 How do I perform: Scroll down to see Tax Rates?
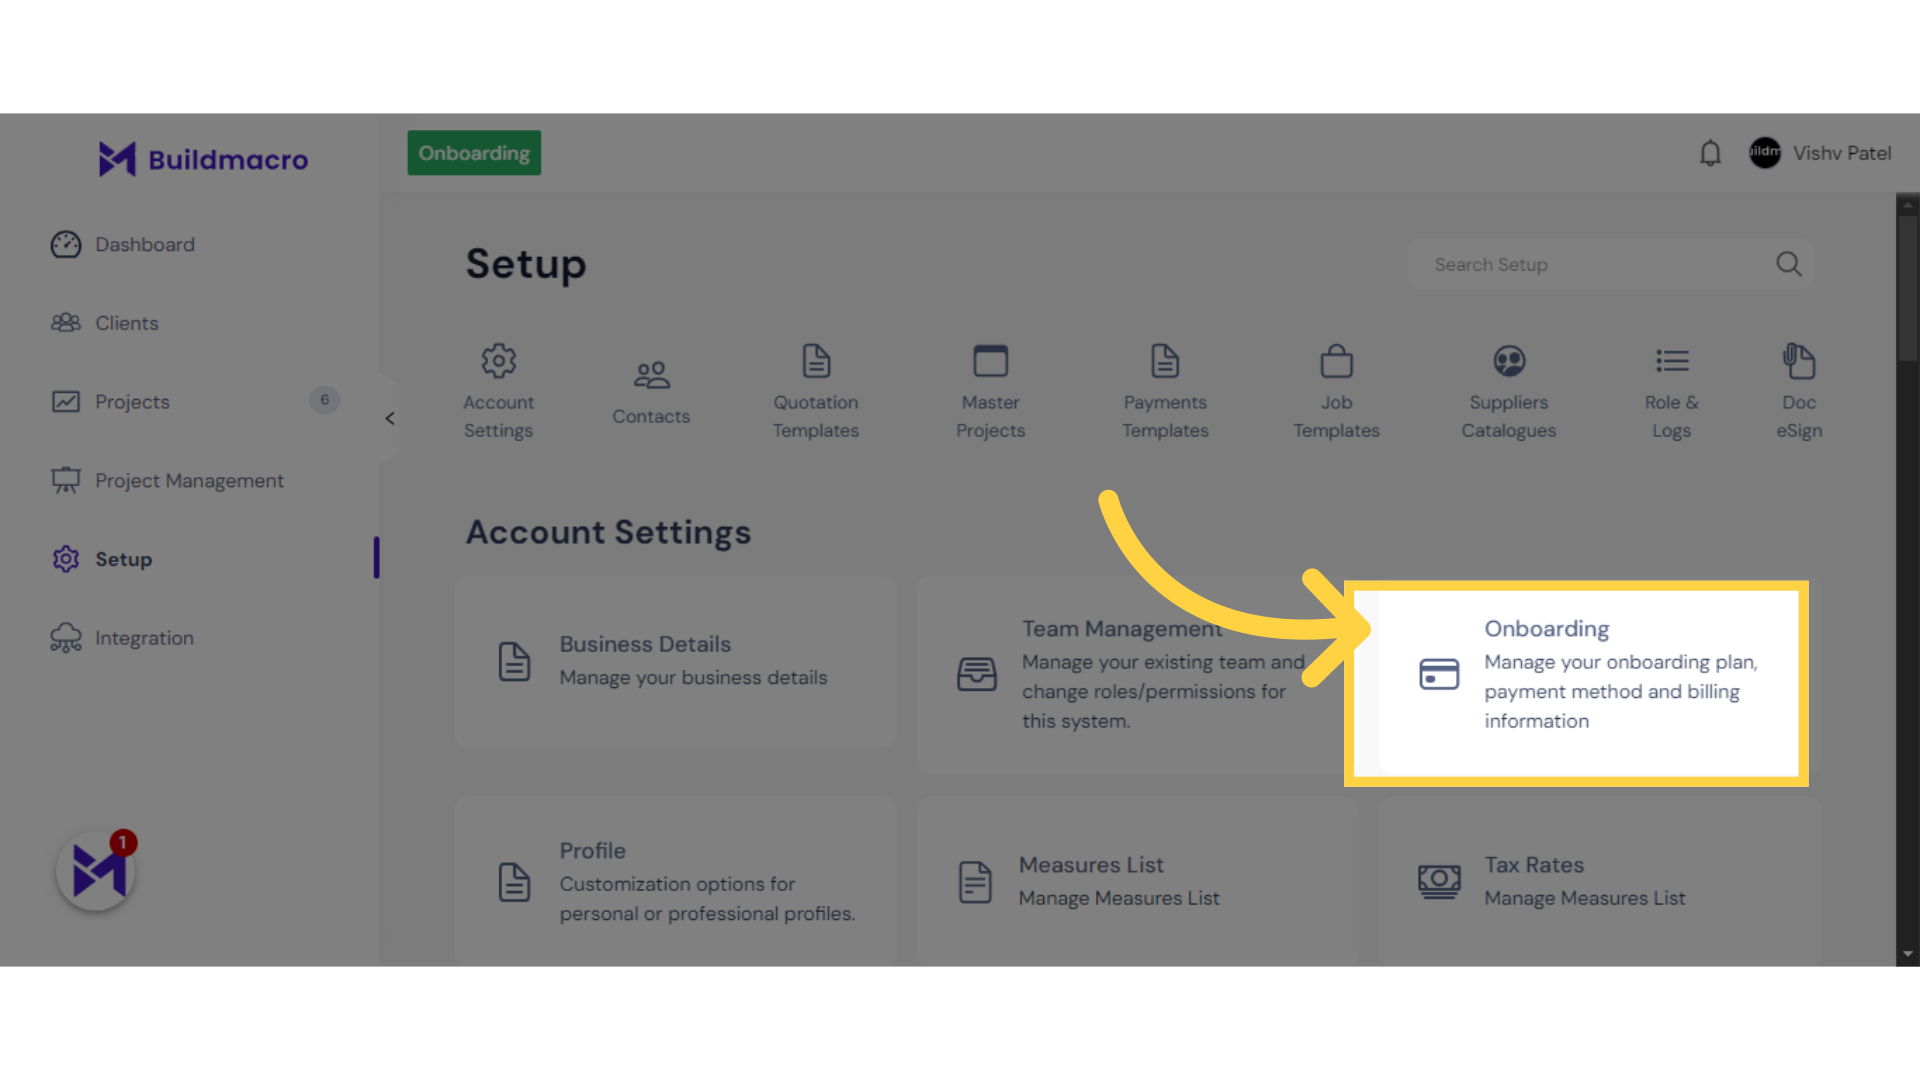click(x=1534, y=864)
